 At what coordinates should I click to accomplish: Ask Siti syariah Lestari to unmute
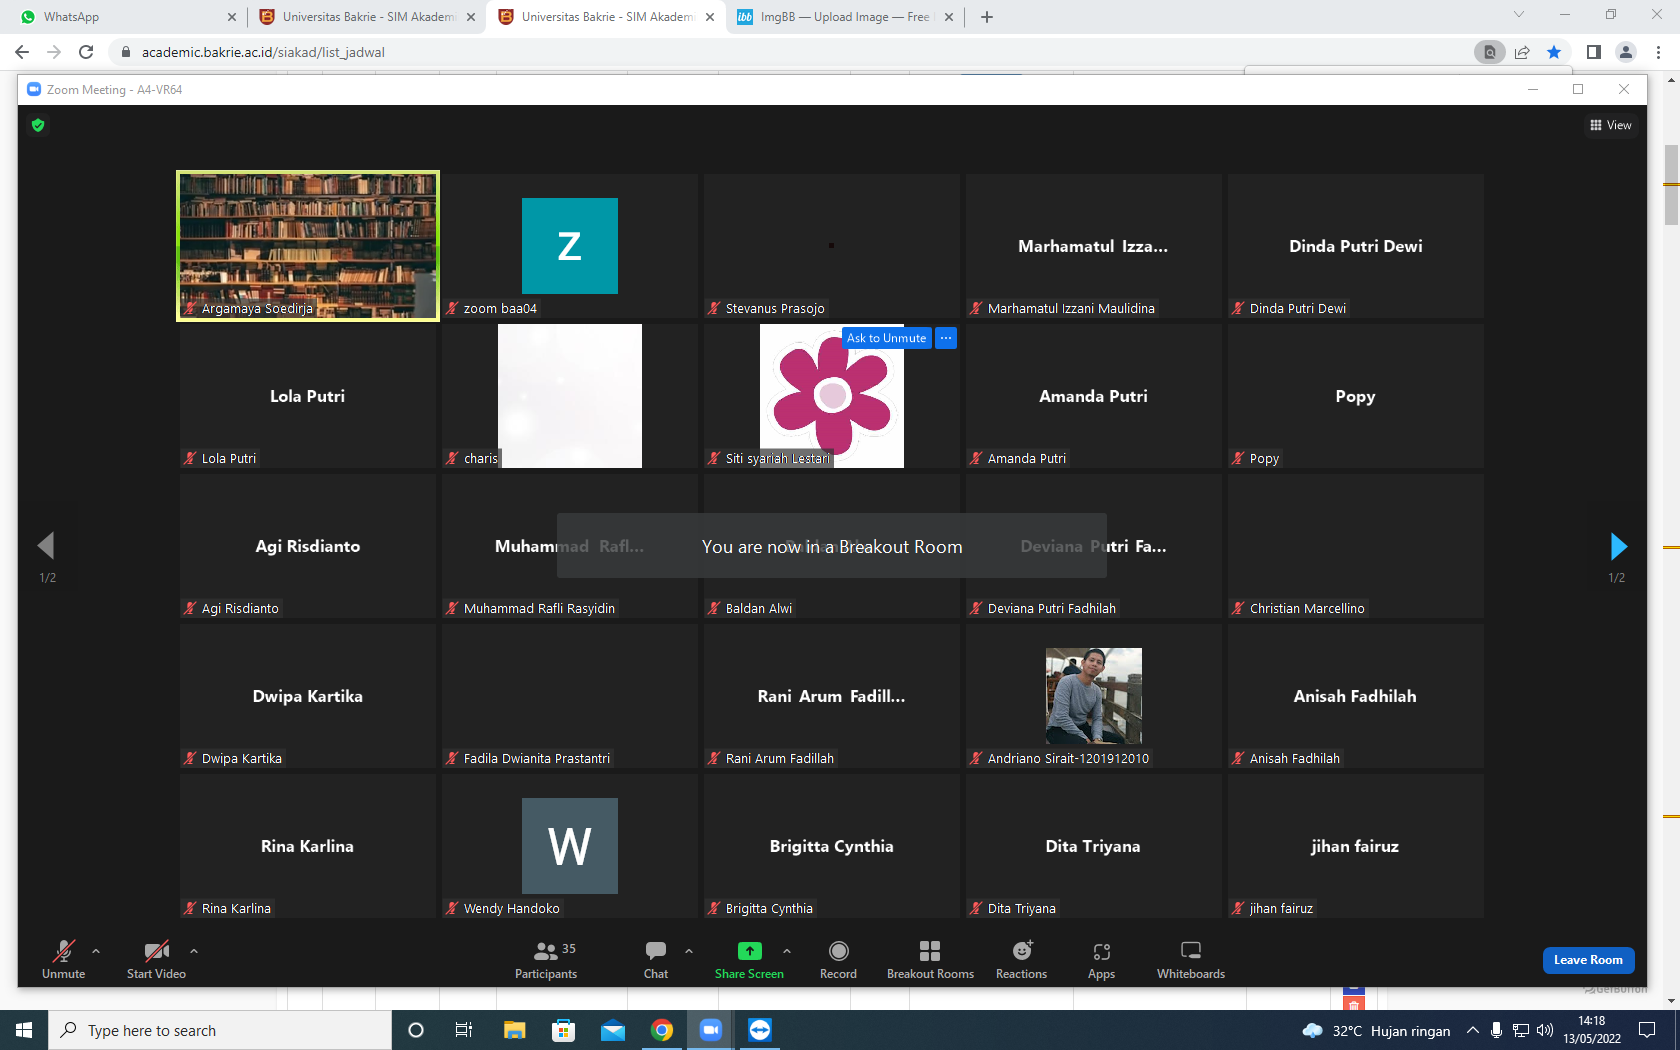click(886, 338)
